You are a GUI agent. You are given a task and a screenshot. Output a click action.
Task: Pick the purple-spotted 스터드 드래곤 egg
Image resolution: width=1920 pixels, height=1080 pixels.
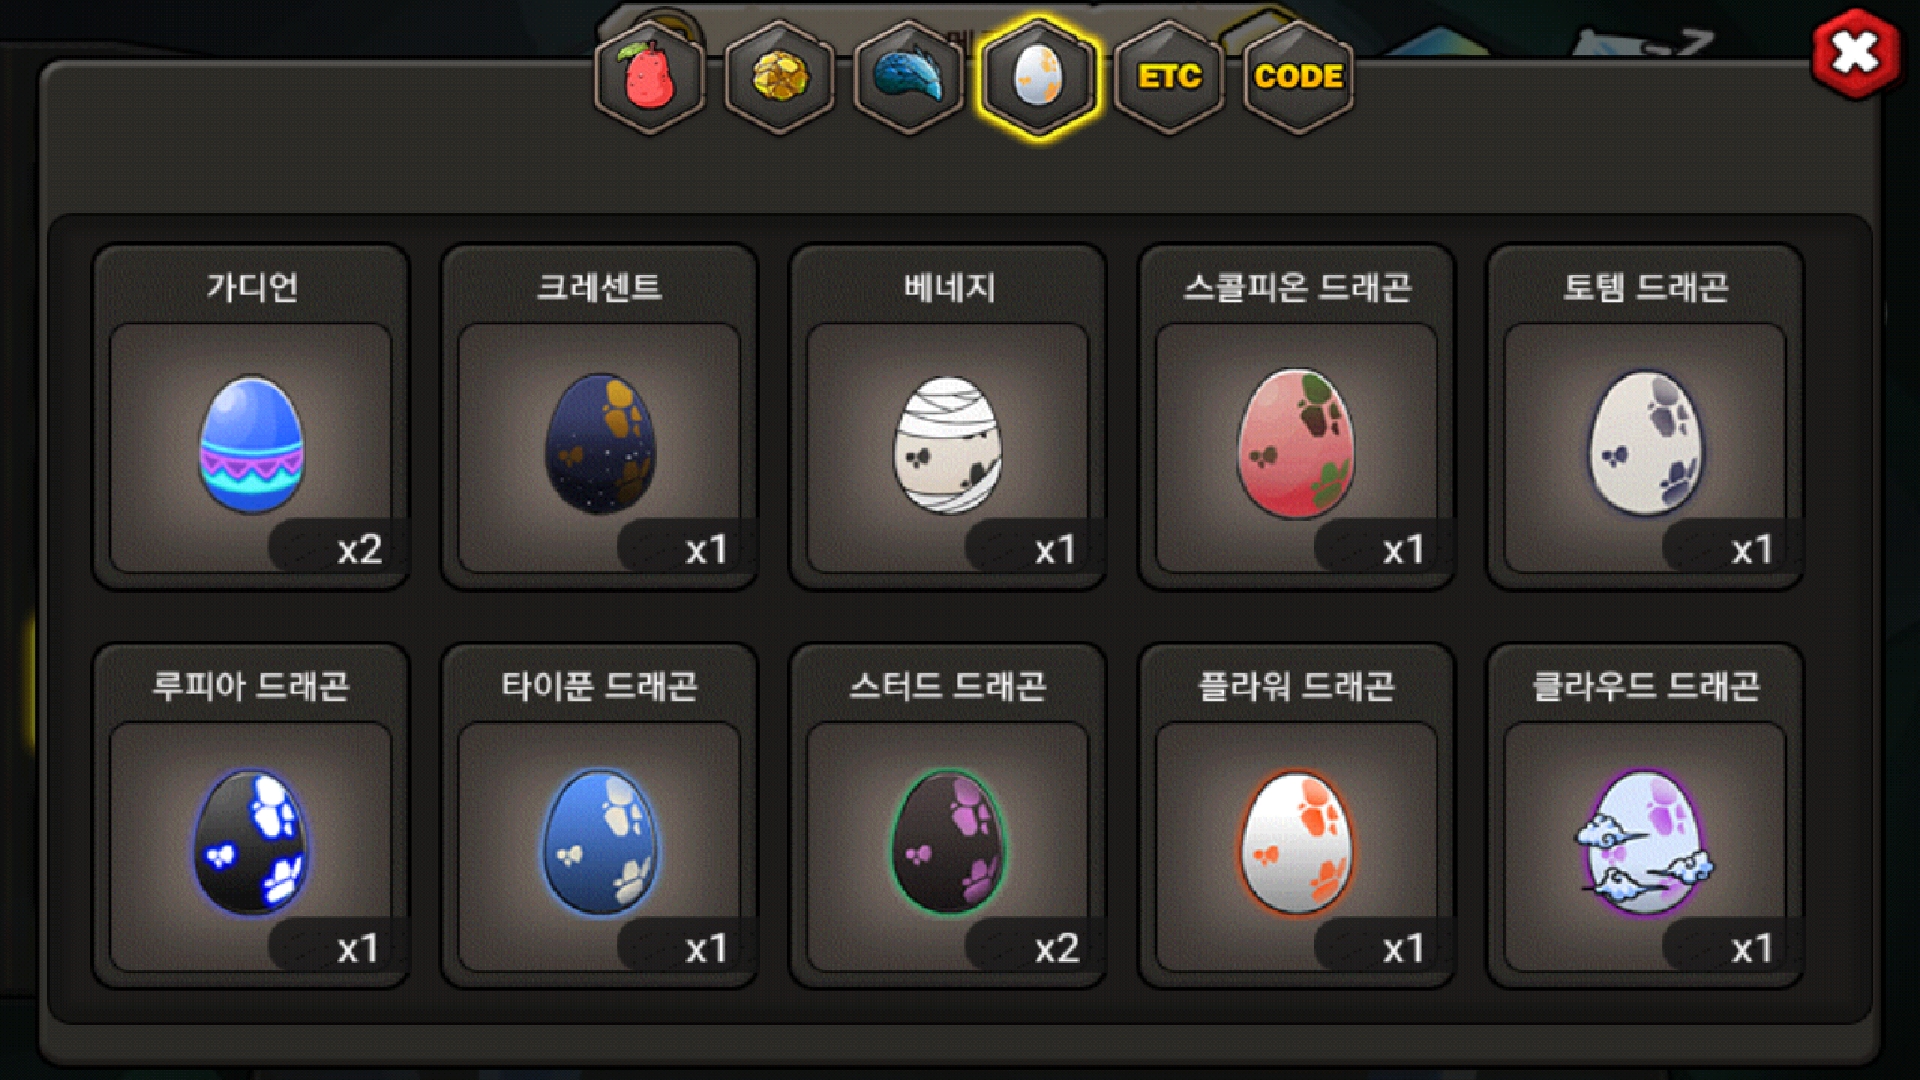tap(948, 842)
